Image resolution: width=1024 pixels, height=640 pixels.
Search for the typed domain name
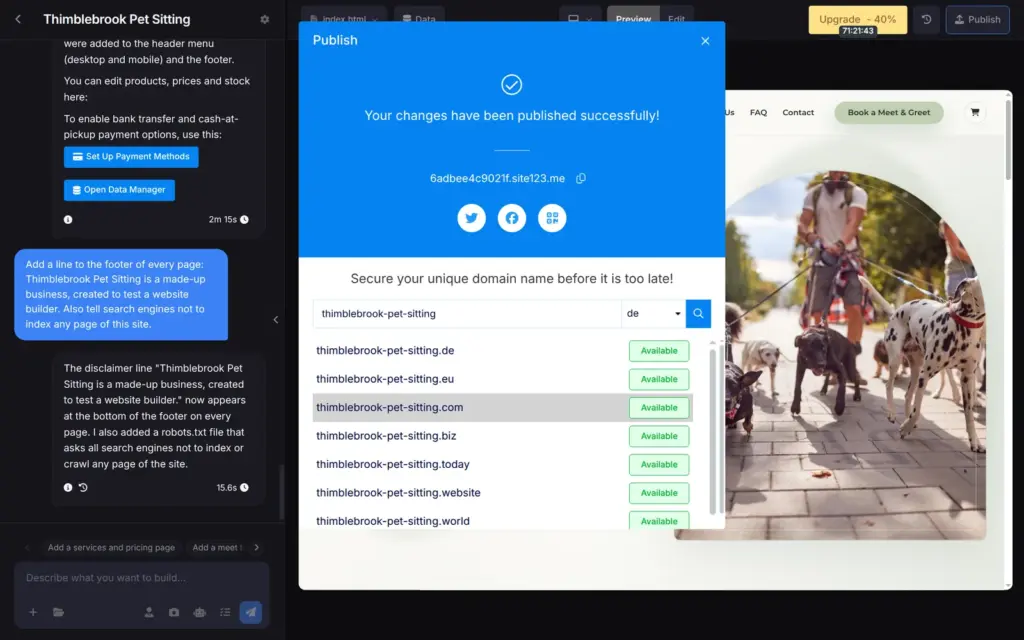(698, 313)
